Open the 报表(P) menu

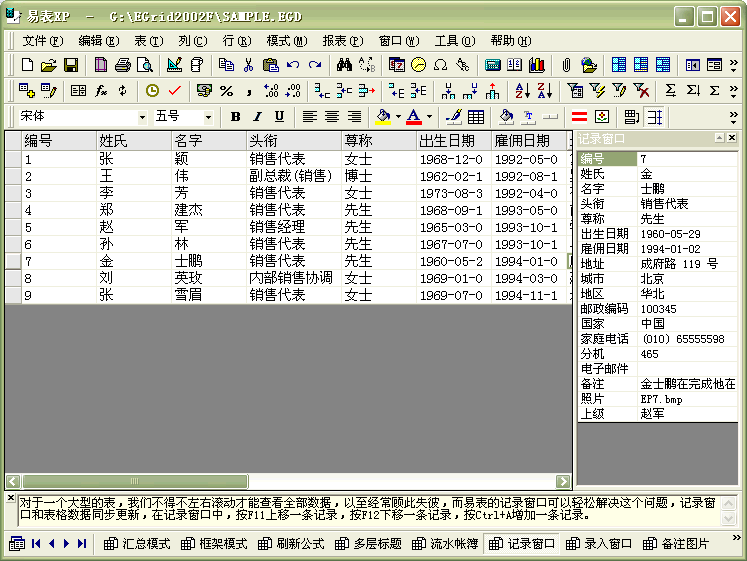tap(343, 41)
